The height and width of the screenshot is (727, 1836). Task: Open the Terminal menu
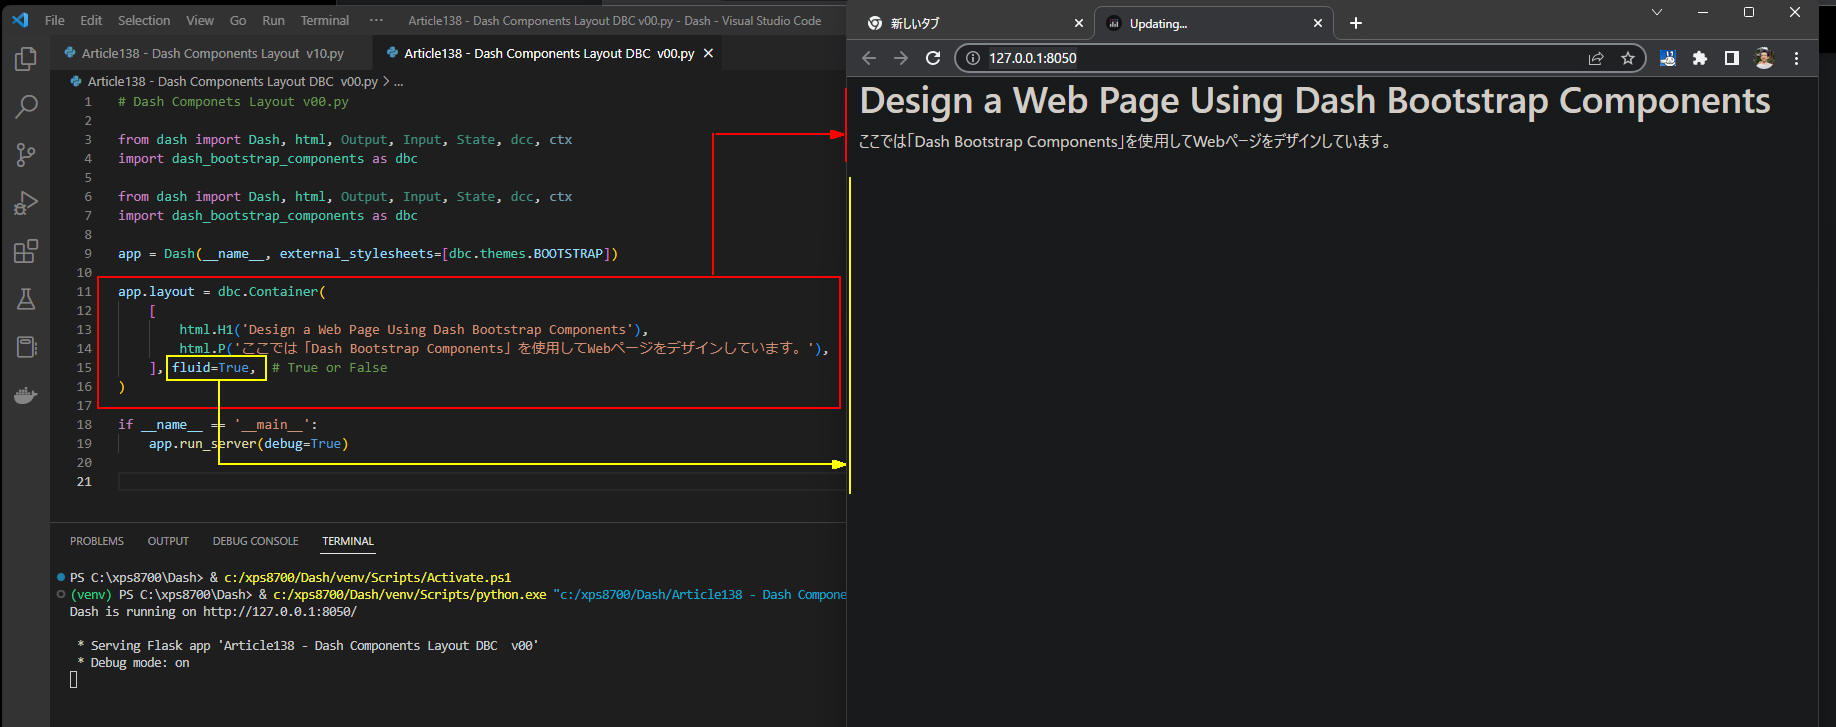pos(325,20)
